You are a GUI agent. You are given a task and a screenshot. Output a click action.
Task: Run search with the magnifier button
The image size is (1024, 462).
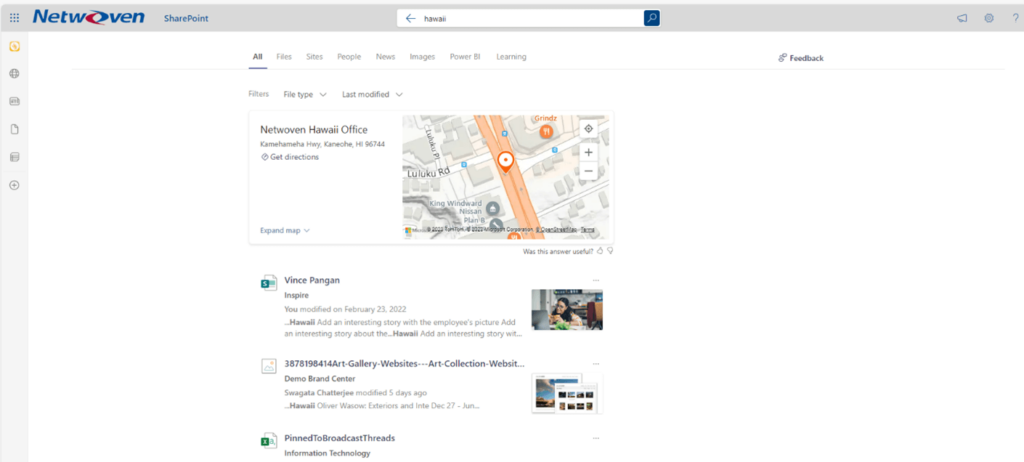pyautogui.click(x=651, y=18)
